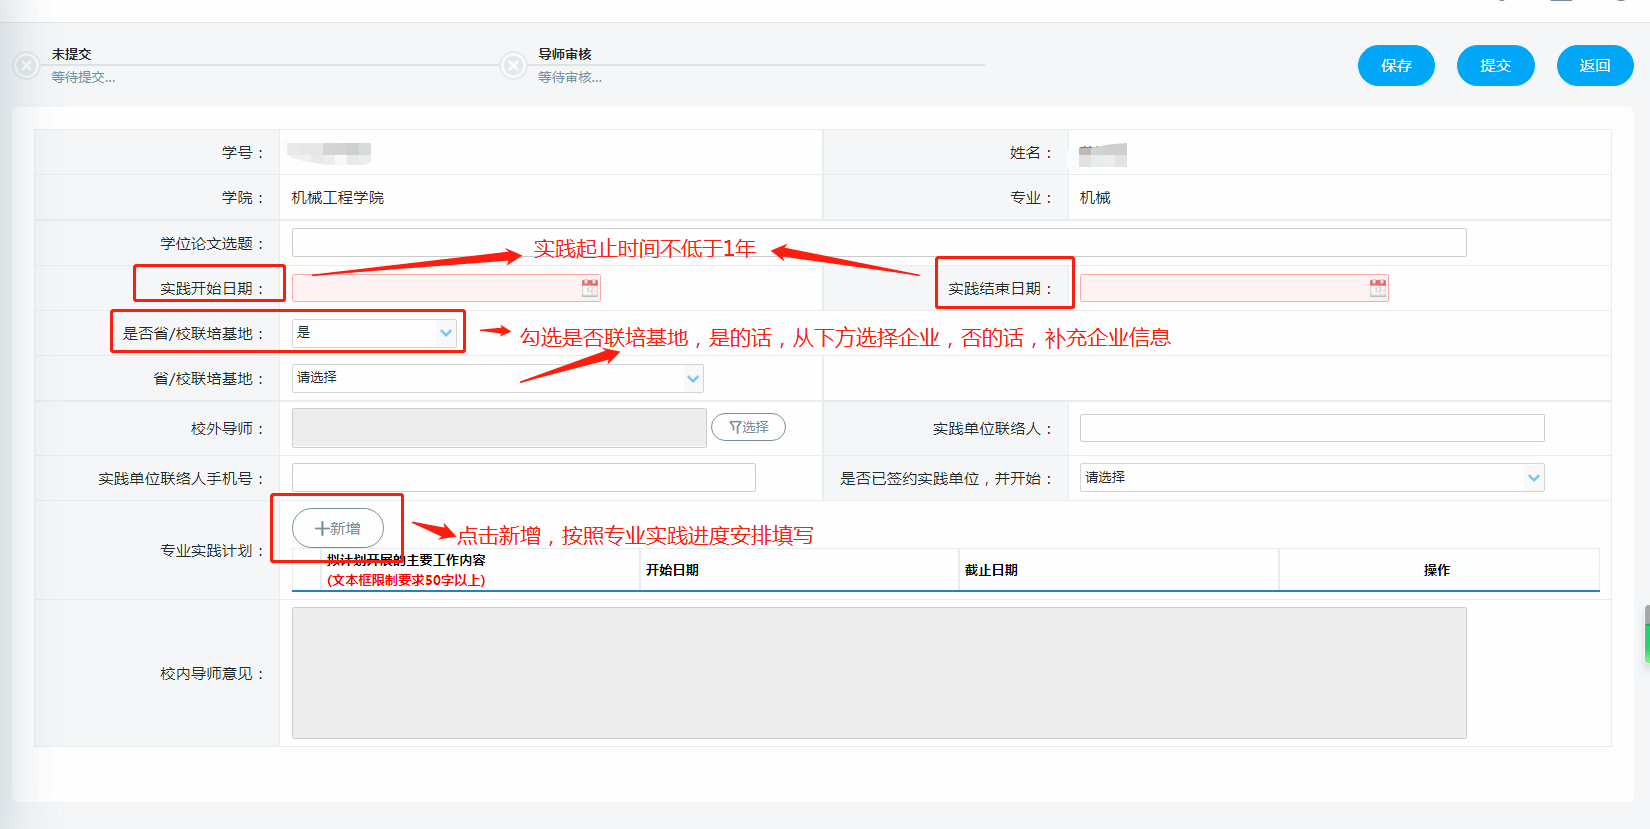Focus the 学位论文选题 text field
Image resolution: width=1650 pixels, height=829 pixels.
[x=878, y=243]
